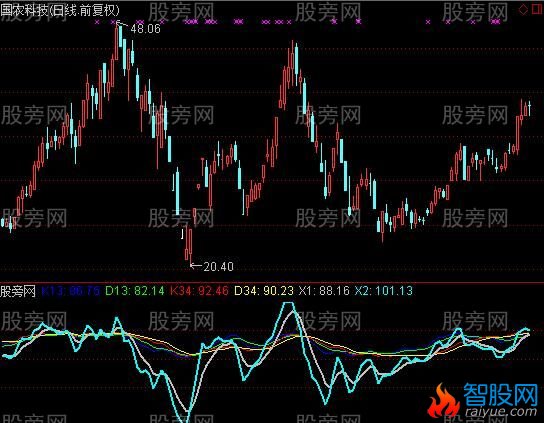544x423 pixels.
Task: Click the 20.40 low price label
Action: click(x=219, y=267)
